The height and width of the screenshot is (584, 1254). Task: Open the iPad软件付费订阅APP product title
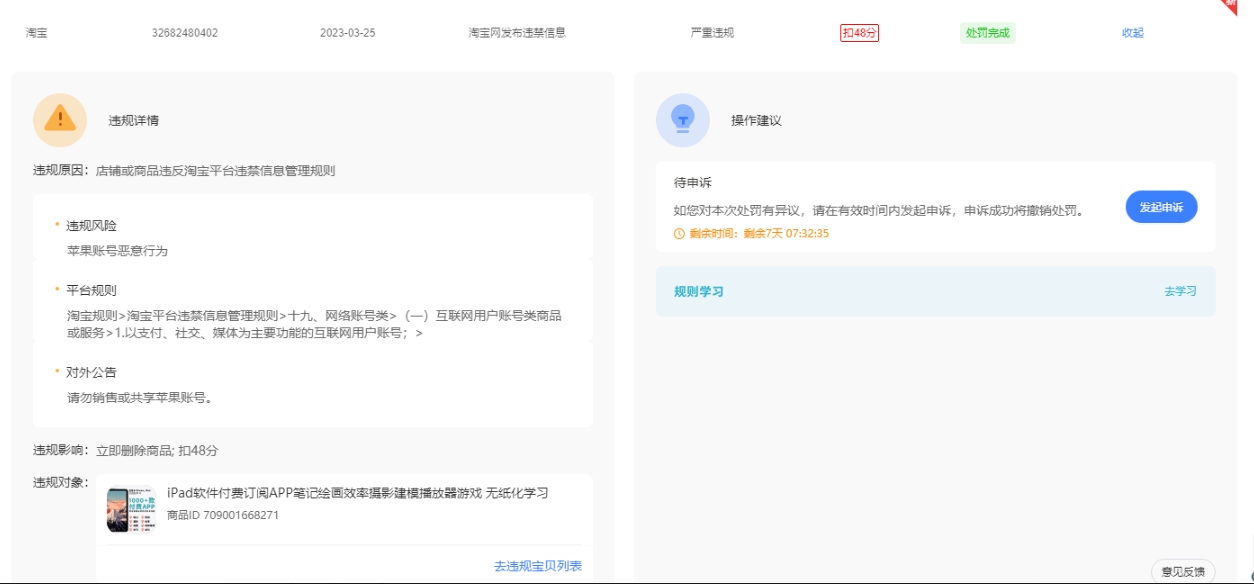point(357,493)
